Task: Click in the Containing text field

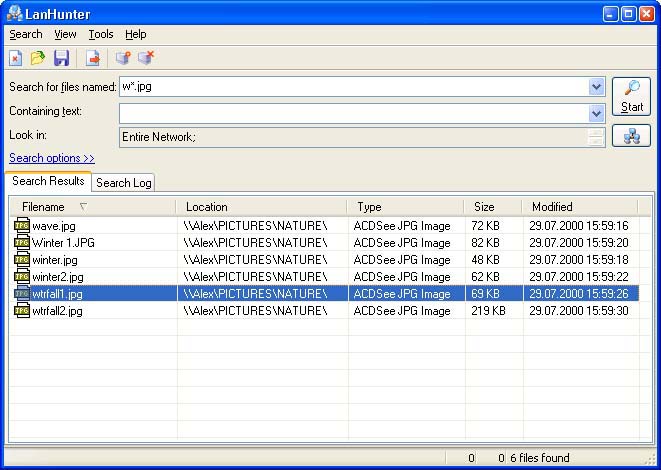Action: 354,113
